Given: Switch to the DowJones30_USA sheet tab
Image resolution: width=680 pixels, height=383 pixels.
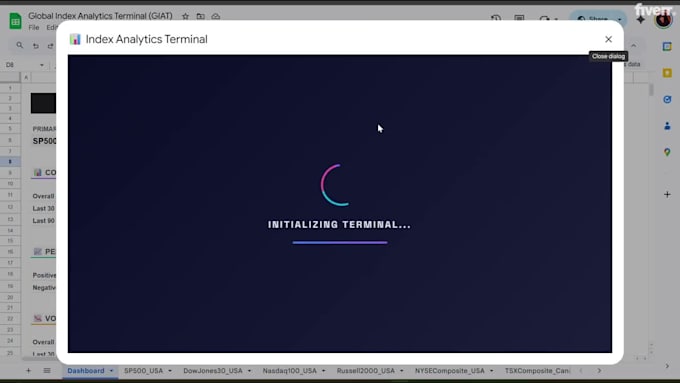Looking at the screenshot, I should coord(213,371).
